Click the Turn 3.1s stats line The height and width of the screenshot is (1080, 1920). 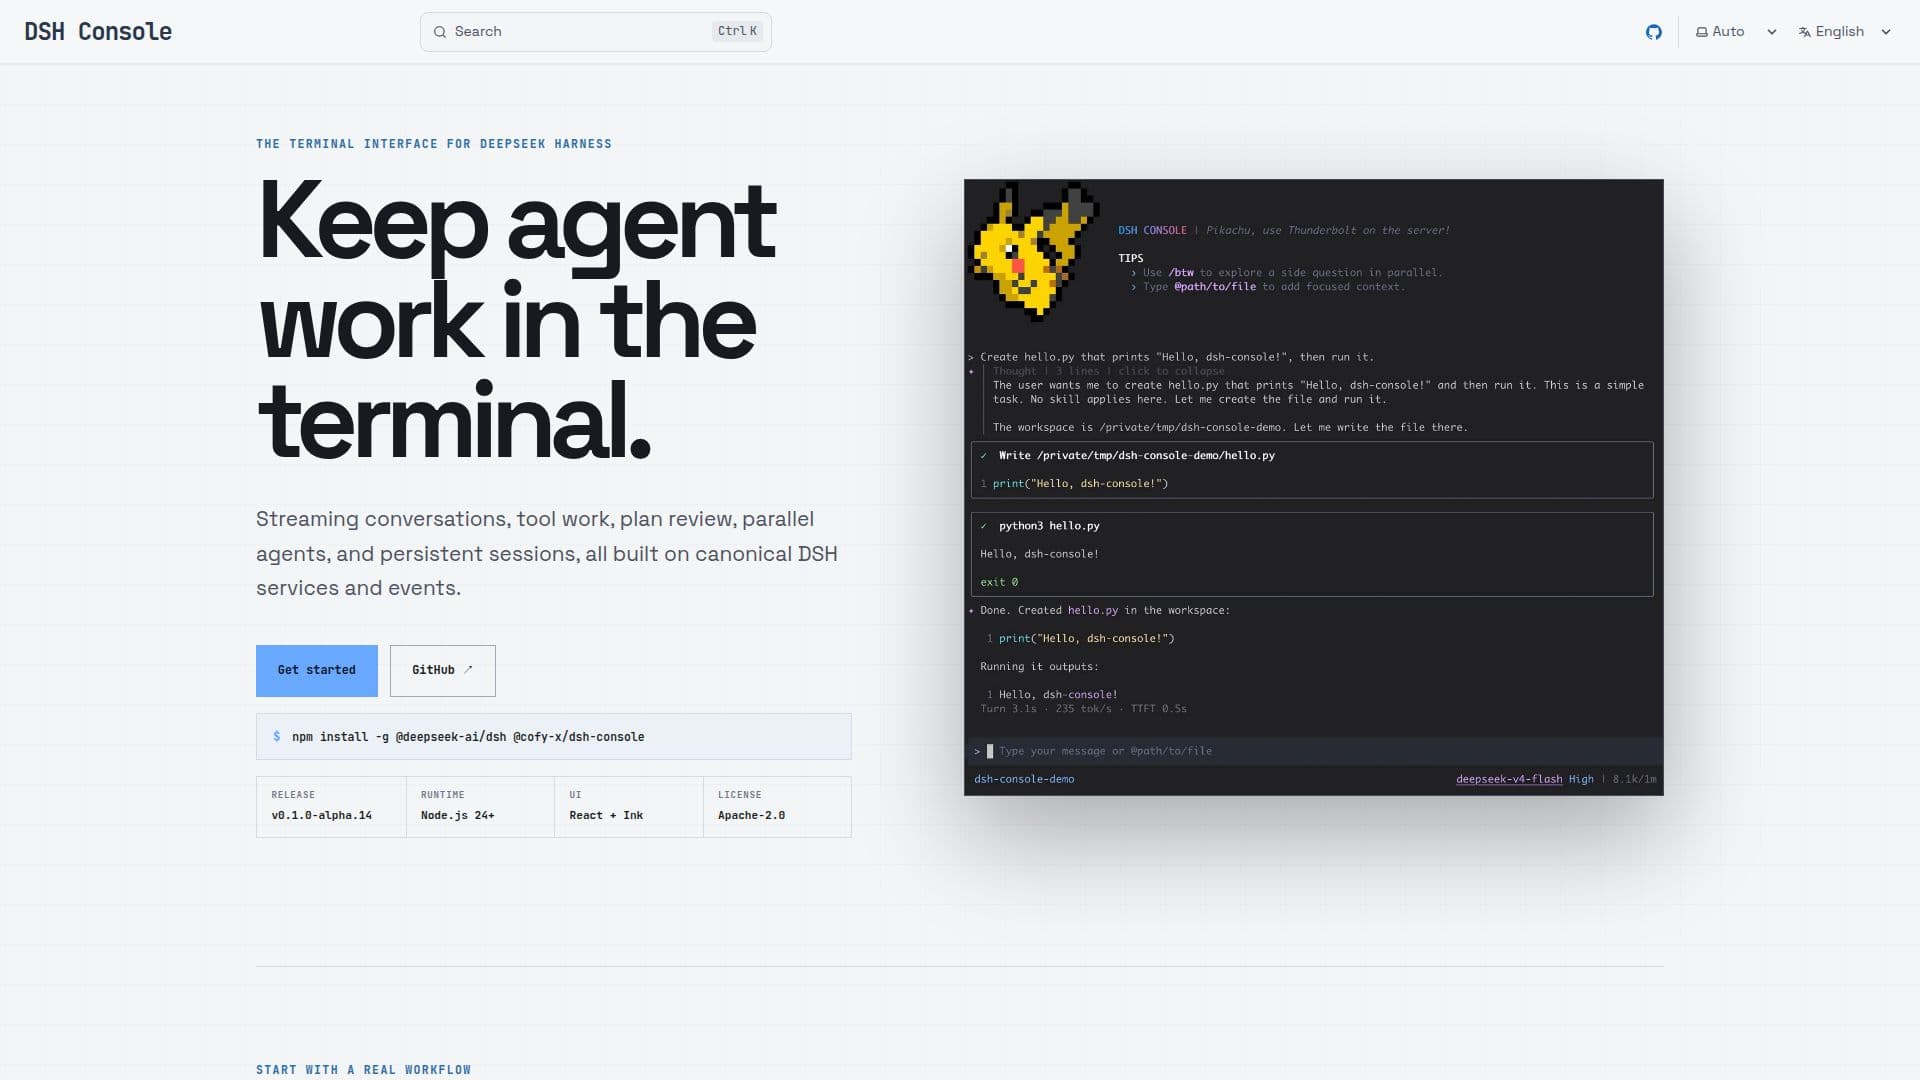(1083, 709)
